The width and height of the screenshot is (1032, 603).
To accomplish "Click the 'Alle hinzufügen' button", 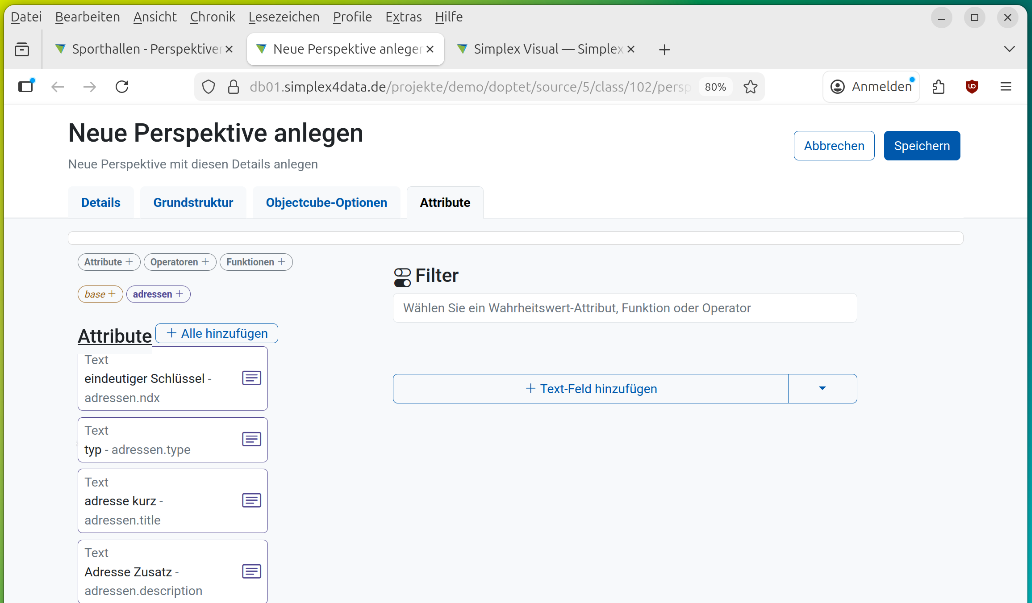I will tap(217, 333).
